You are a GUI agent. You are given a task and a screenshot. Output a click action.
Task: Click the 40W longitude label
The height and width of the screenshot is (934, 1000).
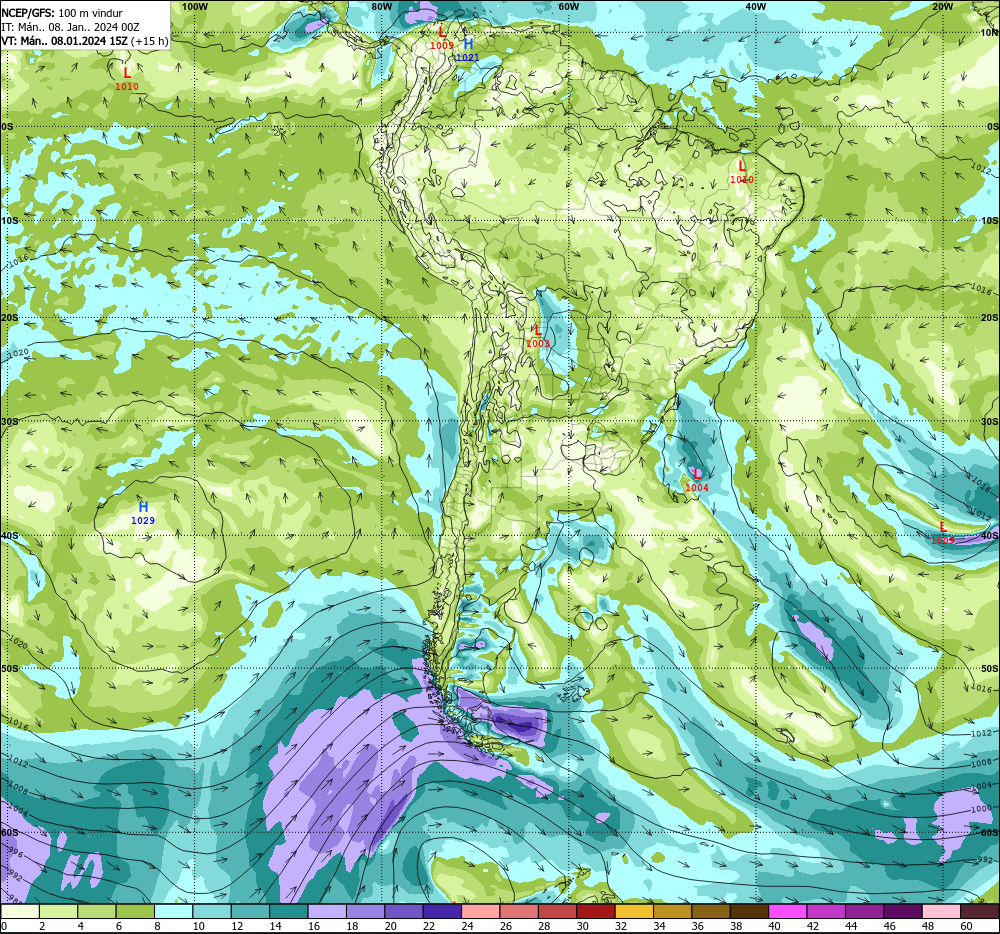pos(755,6)
